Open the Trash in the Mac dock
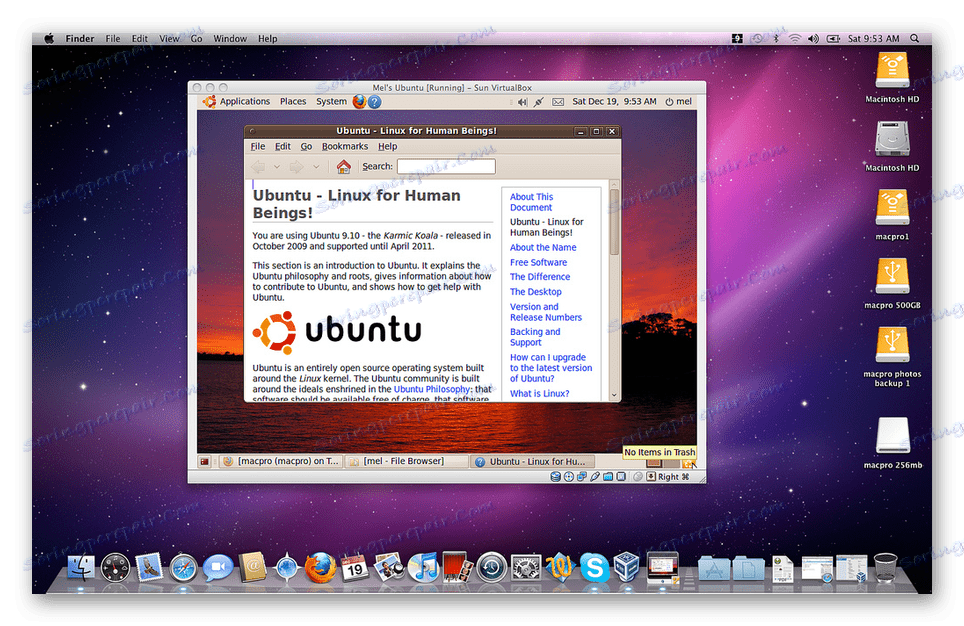Viewport: 964px width, 626px height. (885, 568)
